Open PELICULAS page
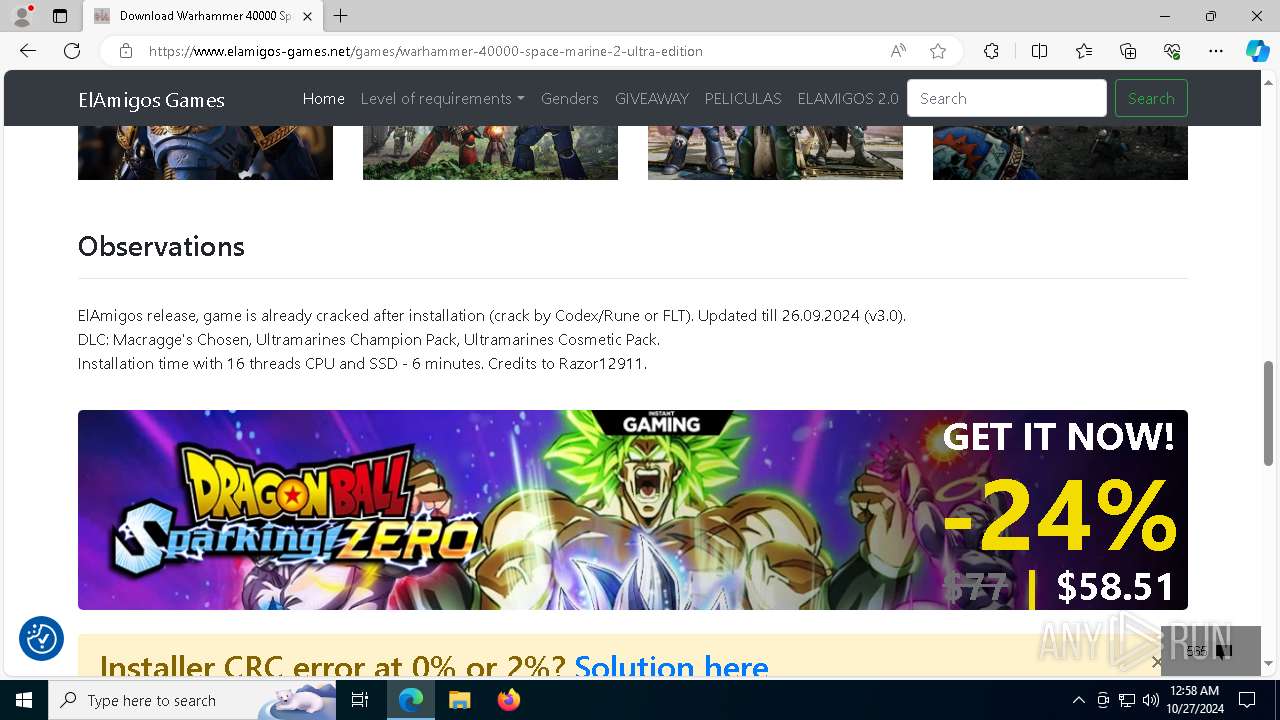This screenshot has width=1280, height=720. (743, 98)
